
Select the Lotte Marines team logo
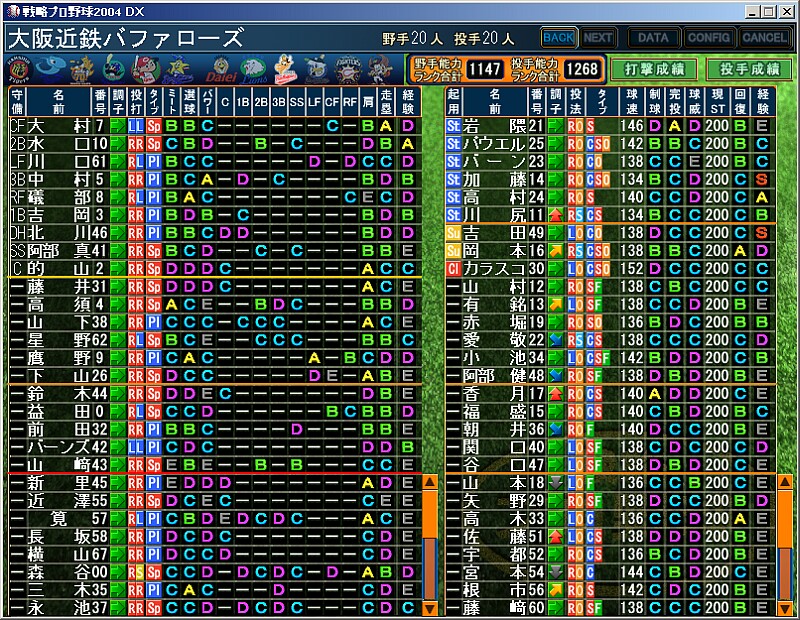[316, 69]
